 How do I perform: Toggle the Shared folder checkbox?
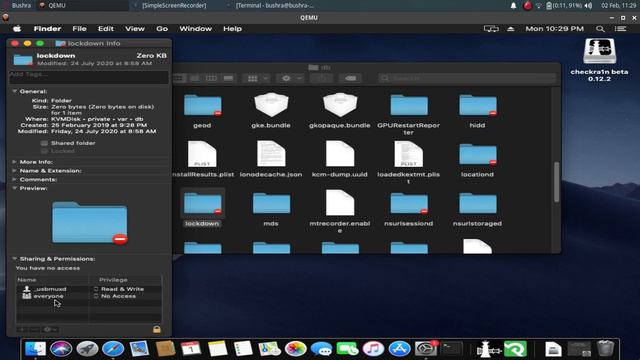point(44,143)
